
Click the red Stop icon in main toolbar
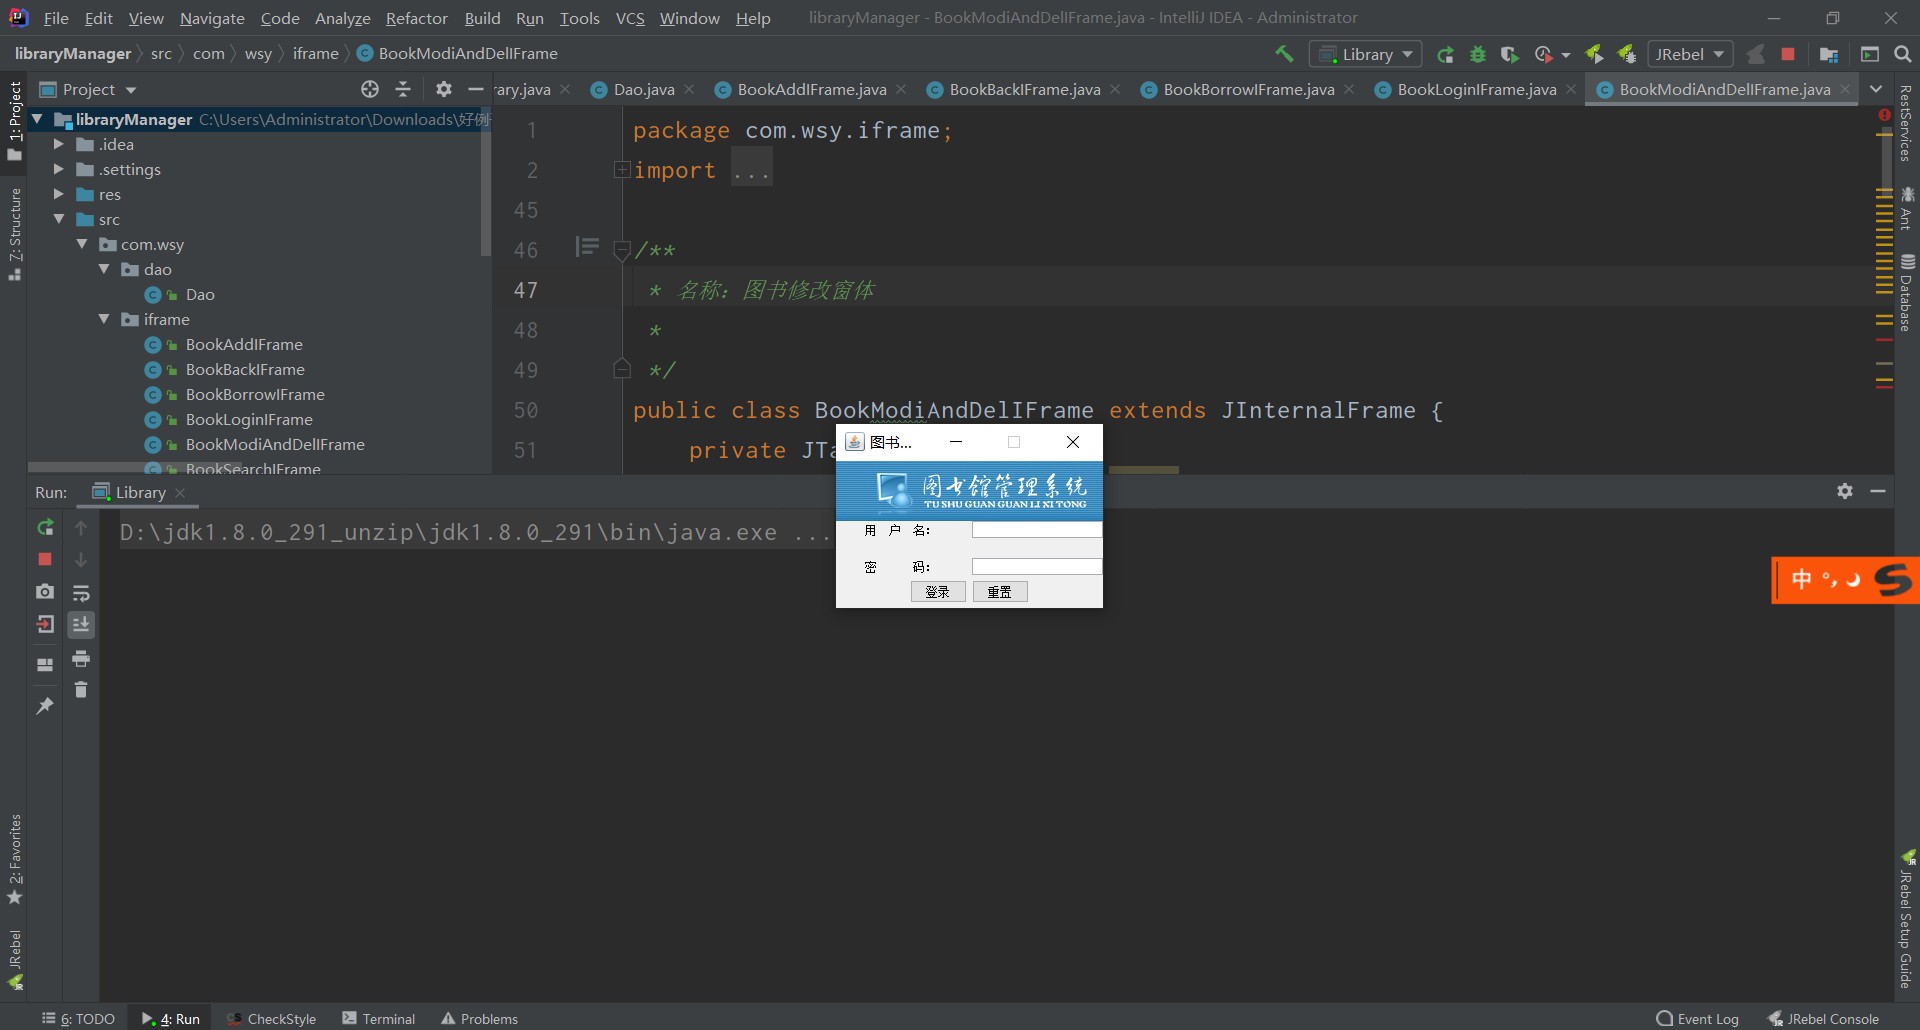click(x=1788, y=54)
